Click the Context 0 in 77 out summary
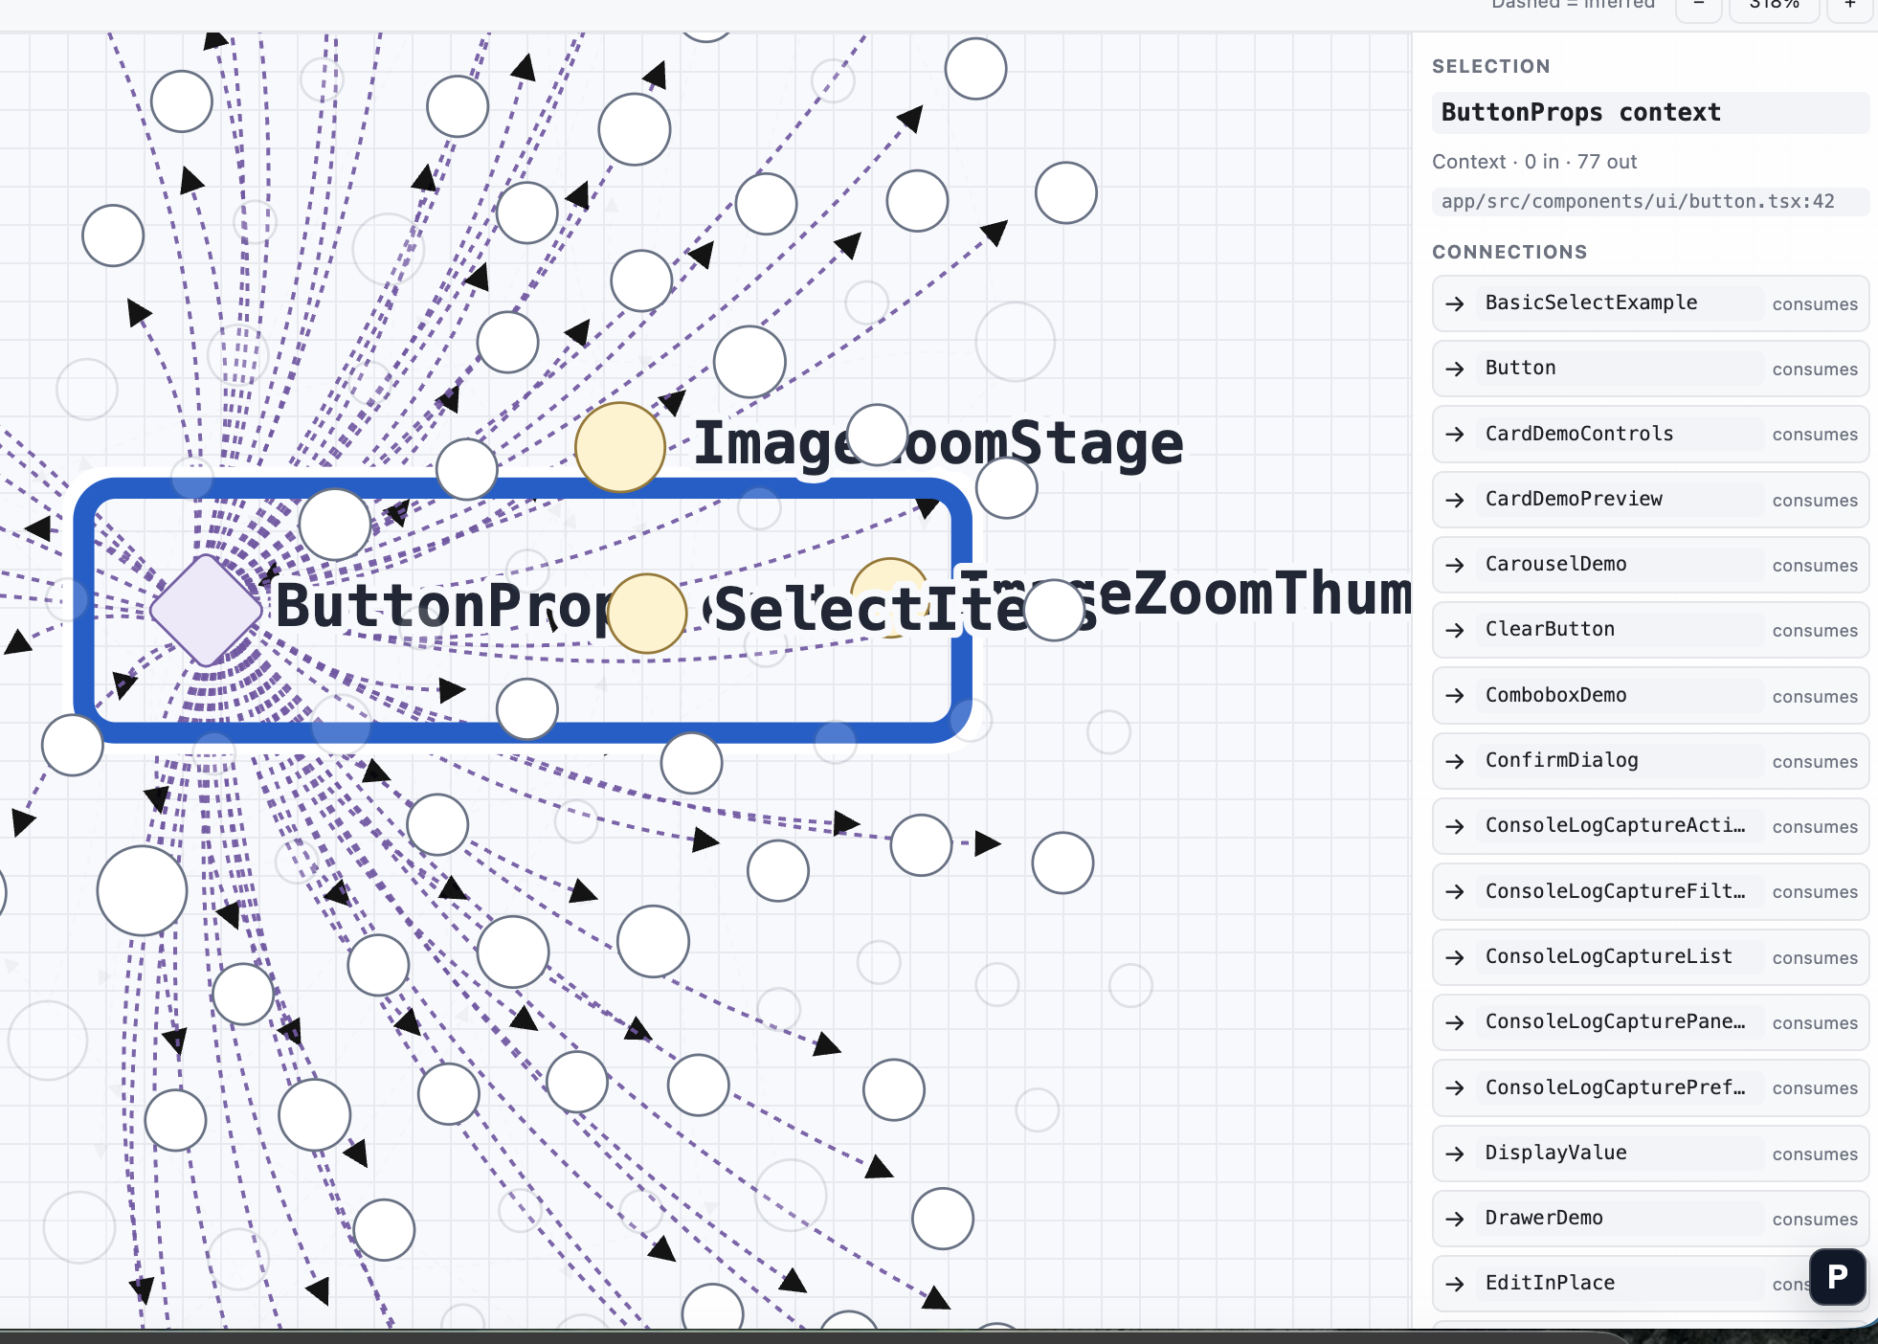Screen dimensions: 1878x1344 click(x=1534, y=161)
